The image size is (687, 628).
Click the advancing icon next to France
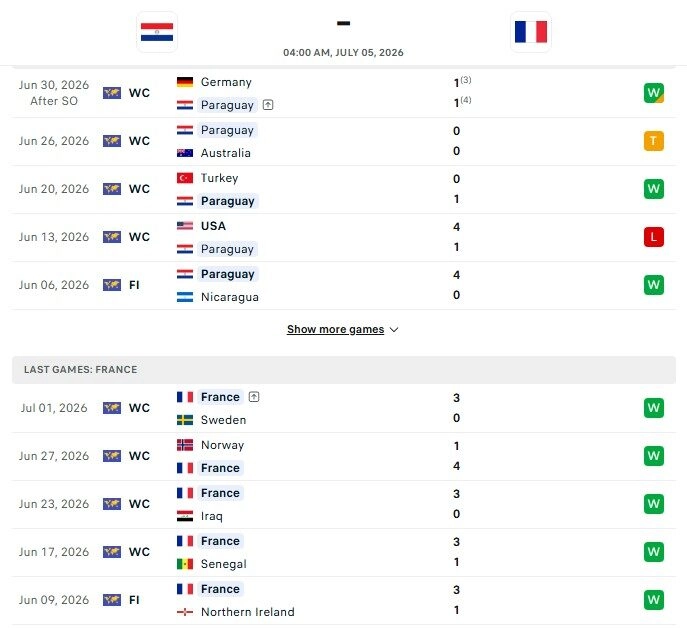[254, 397]
